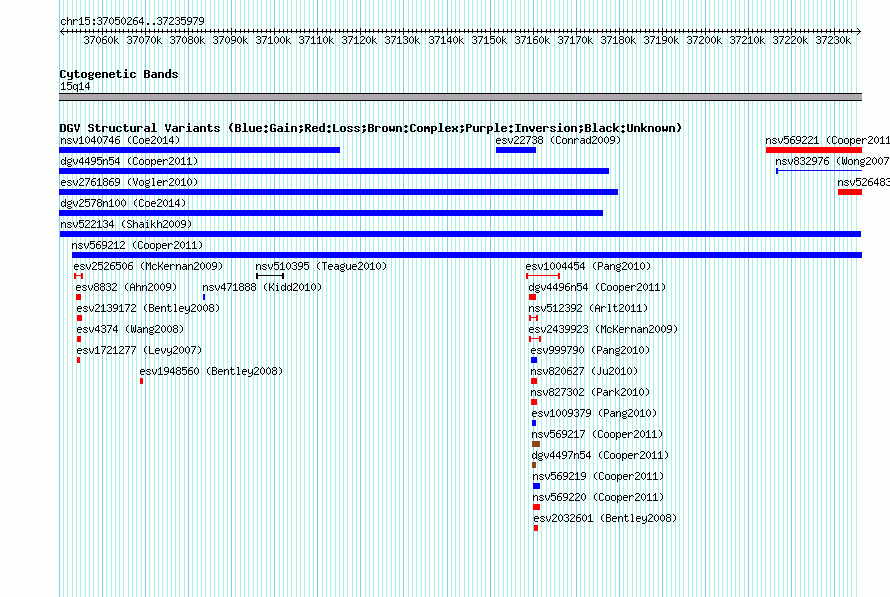Click the 37100k ruler position label
Screen dimensions: 890x597
273,40
